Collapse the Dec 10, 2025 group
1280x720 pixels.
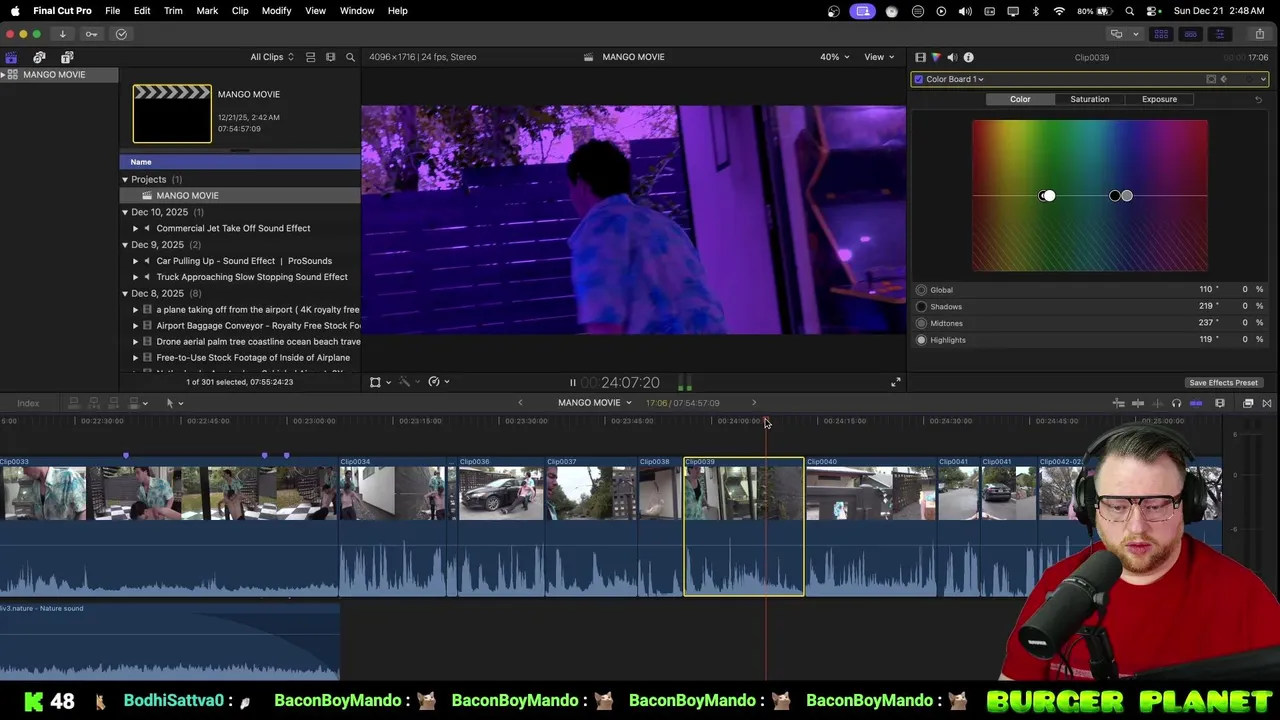pos(125,212)
